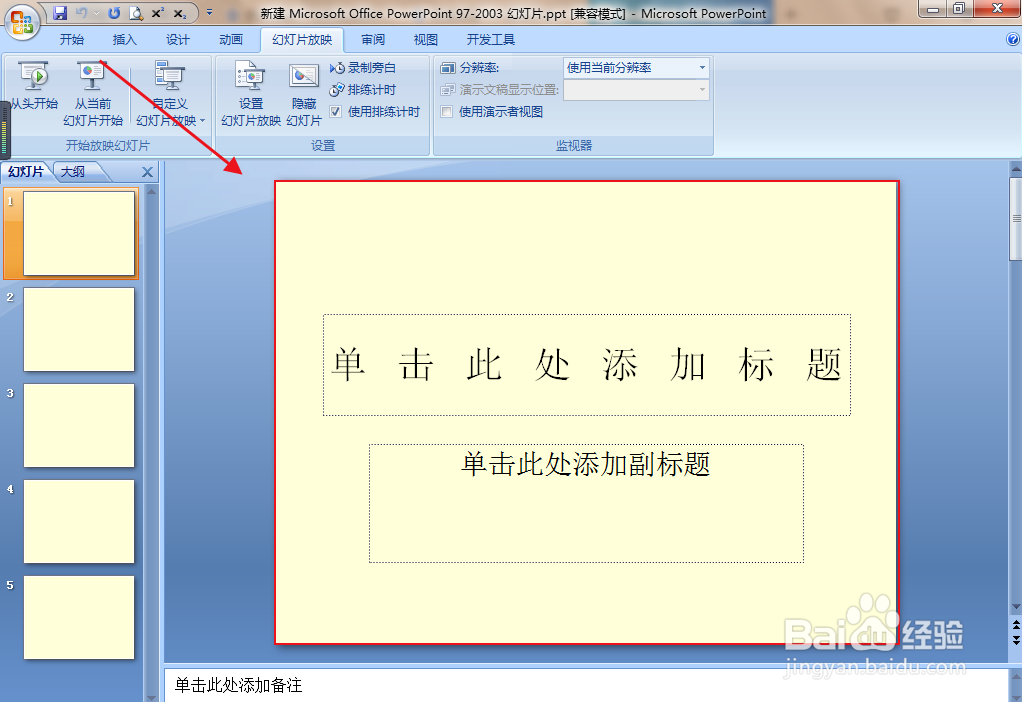Select the 幻灯片 pane tab
Viewport: 1022px width, 702px height.
click(25, 171)
